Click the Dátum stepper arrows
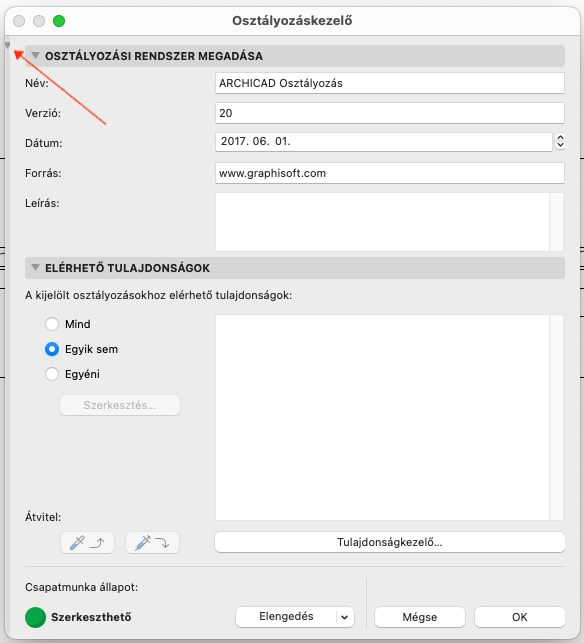584x643 pixels. point(560,141)
